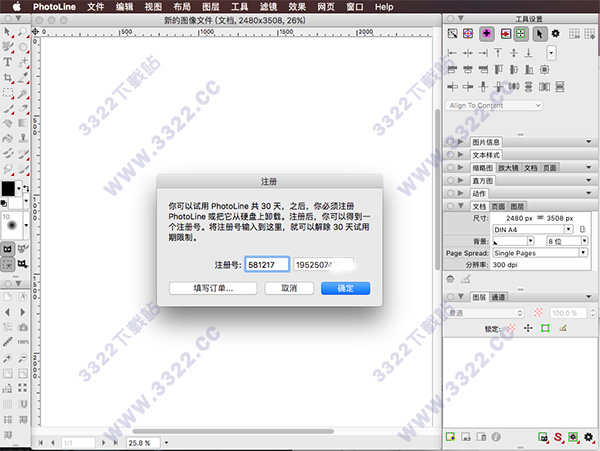Expand the 文本样式 panel triangle
Screen dimensions: 600x451
pos(461,155)
